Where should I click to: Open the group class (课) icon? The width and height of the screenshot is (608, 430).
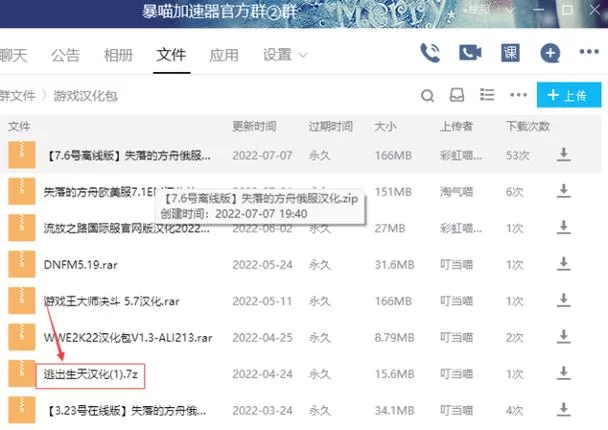(x=510, y=53)
